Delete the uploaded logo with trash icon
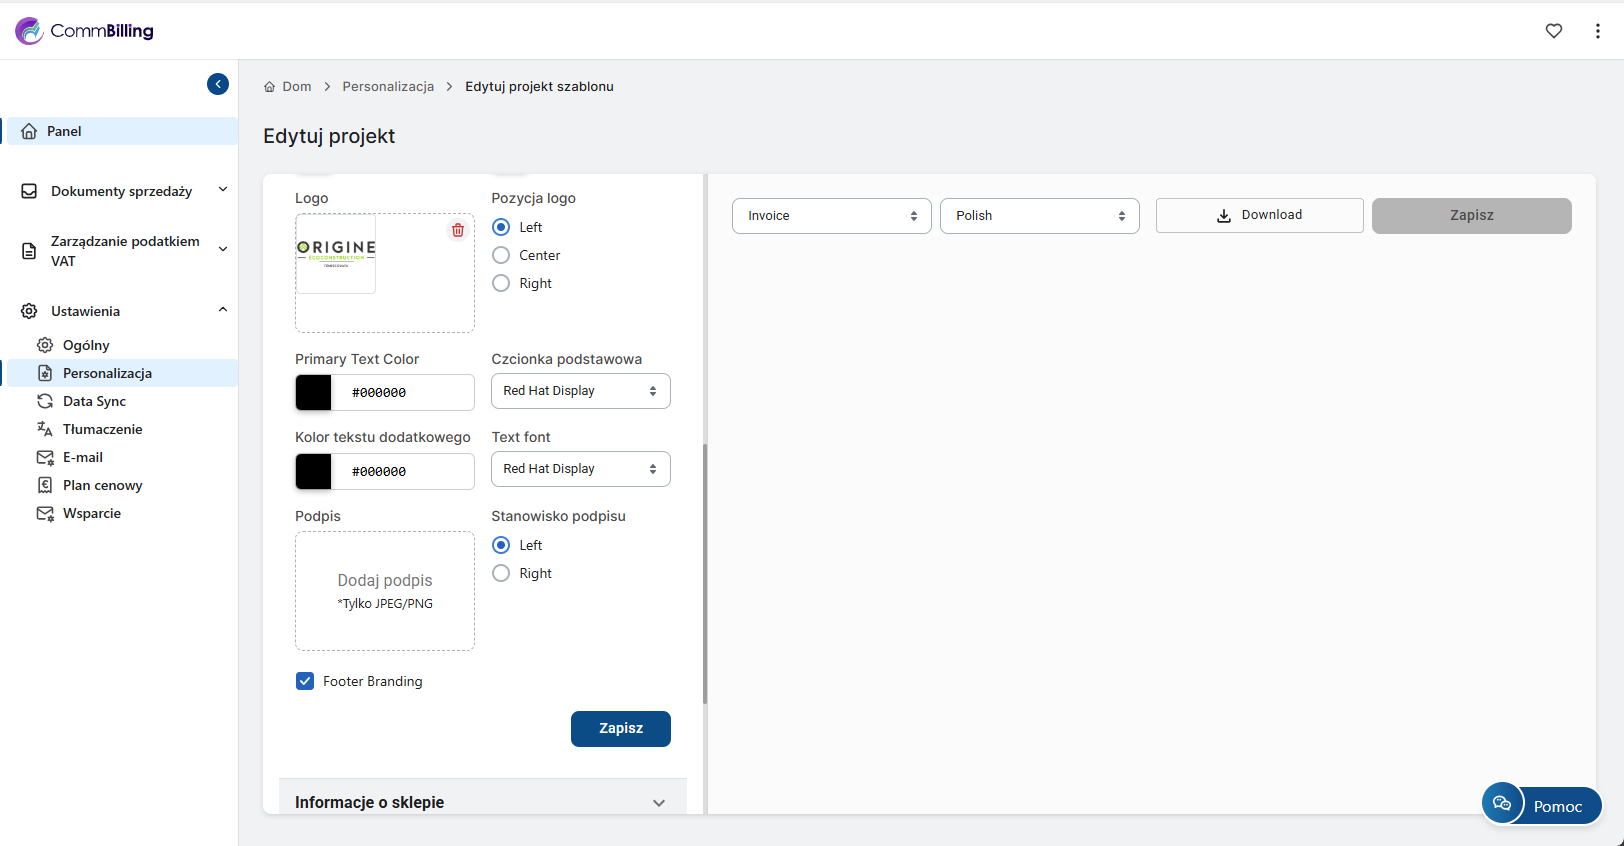 [458, 230]
